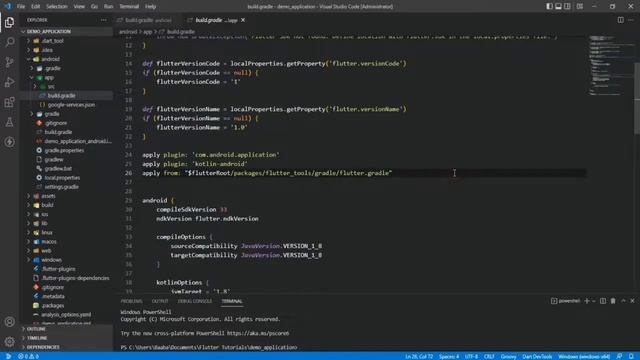Add a new terminal with plus
Viewport: 640px width, 360px height.
coord(587,301)
